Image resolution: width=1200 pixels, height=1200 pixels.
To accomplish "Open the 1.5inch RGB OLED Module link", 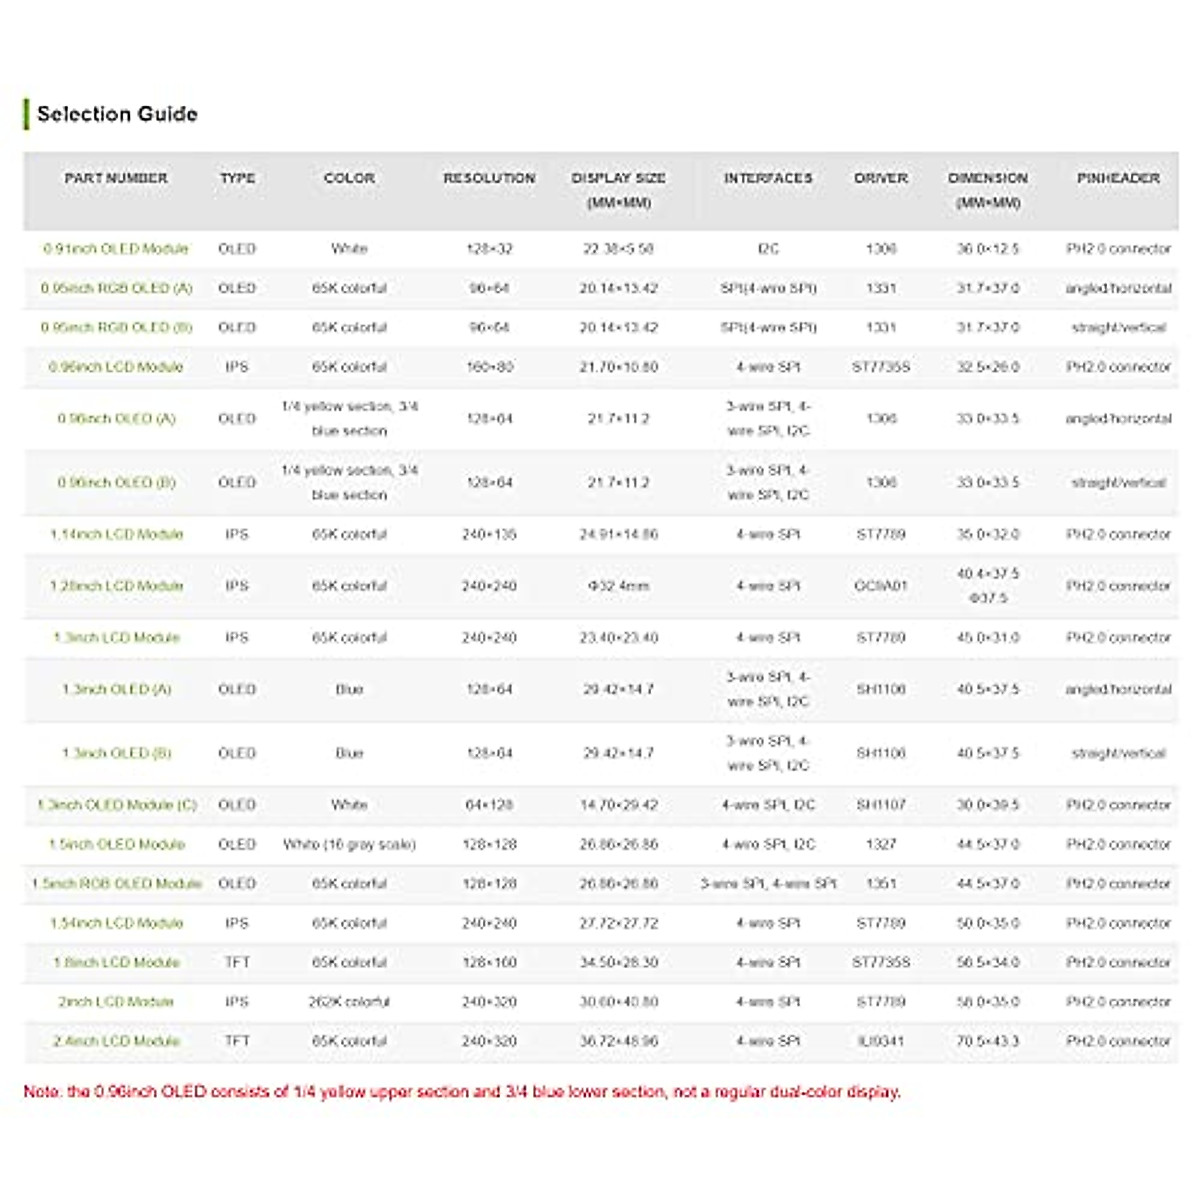I will [x=116, y=884].
